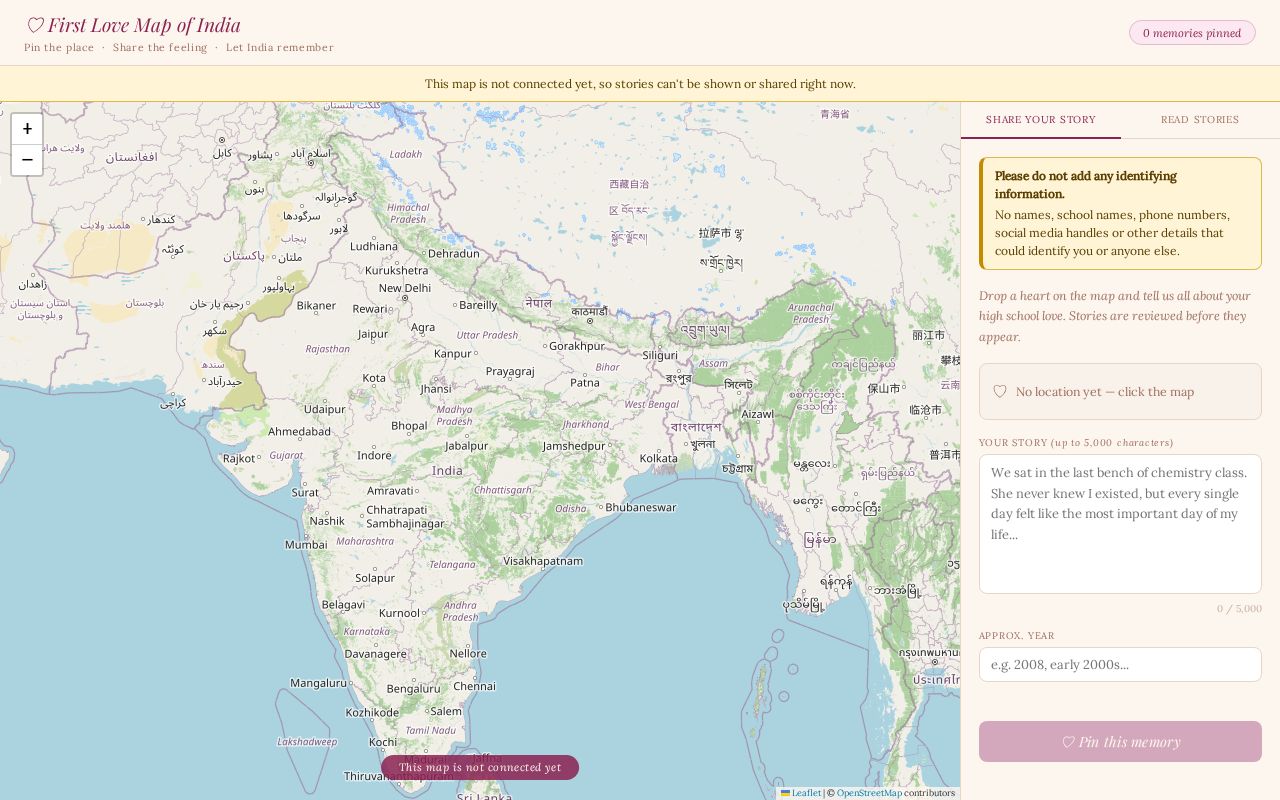Click Kochi label on the map
Image resolution: width=1280 pixels, height=800 pixels.
coord(383,742)
